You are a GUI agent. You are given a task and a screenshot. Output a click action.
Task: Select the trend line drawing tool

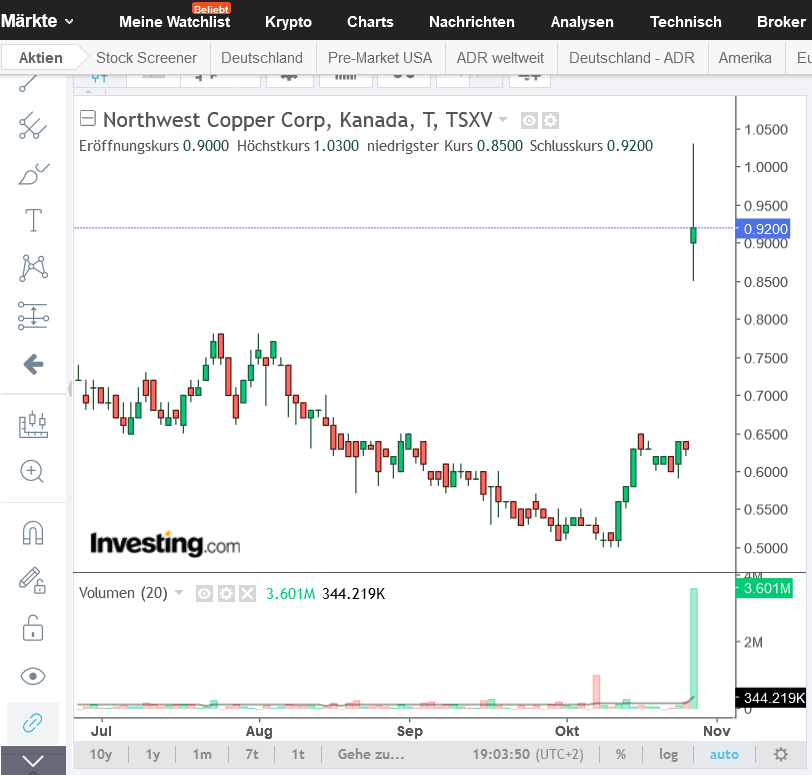pos(29,83)
